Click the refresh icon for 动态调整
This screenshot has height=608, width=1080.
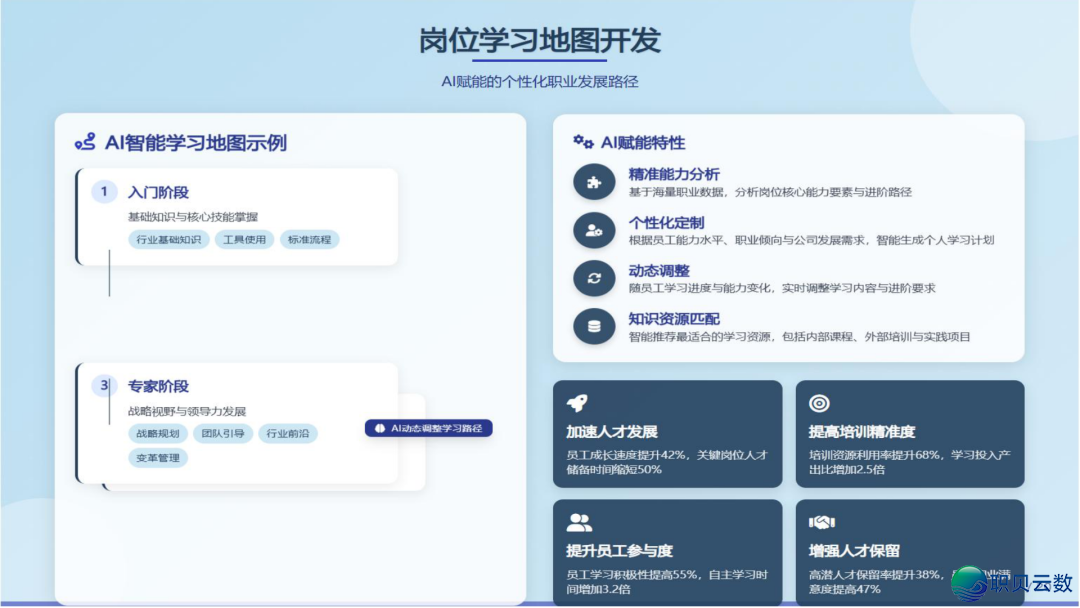pyautogui.click(x=594, y=278)
